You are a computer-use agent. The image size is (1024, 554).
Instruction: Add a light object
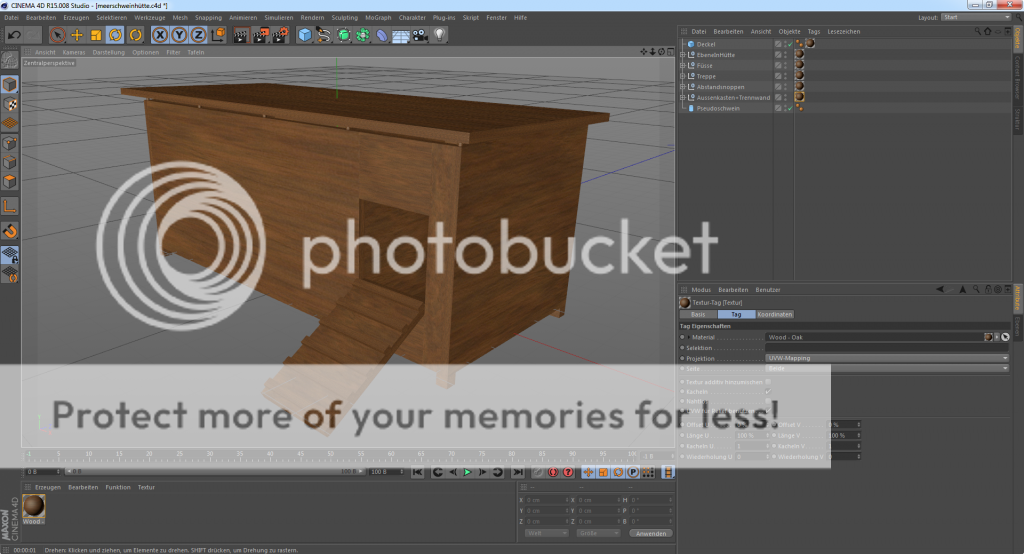coord(440,35)
